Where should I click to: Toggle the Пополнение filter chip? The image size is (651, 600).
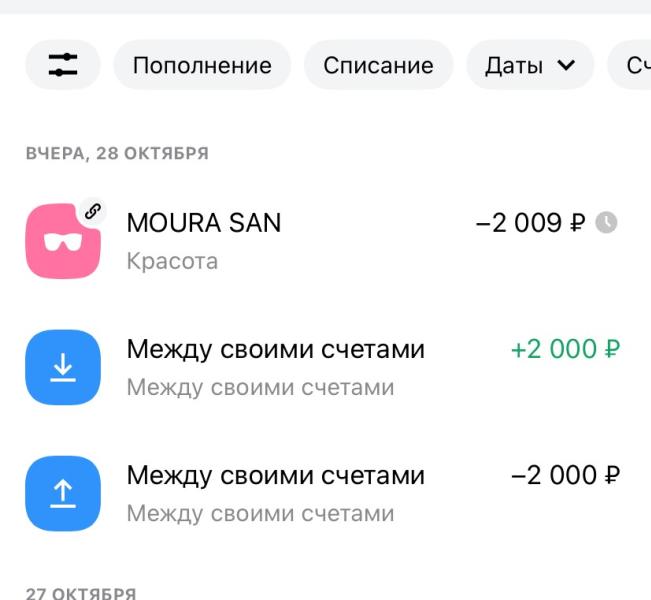pyautogui.click(x=202, y=66)
